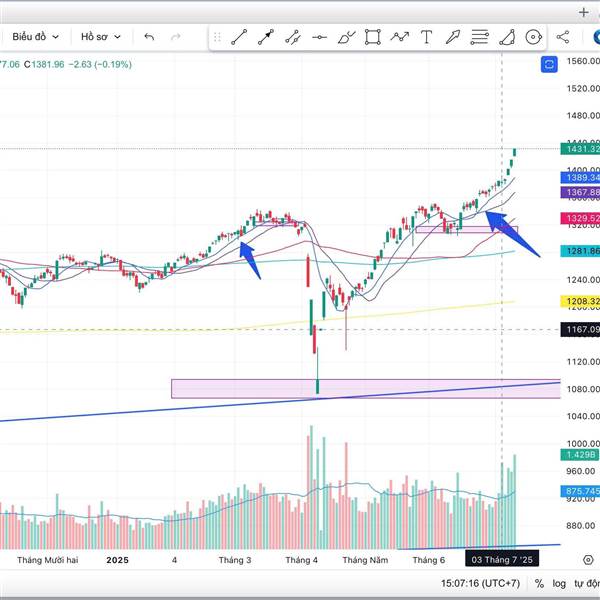Open a new browser tab with plus
The image size is (600, 600).
click(x=584, y=13)
